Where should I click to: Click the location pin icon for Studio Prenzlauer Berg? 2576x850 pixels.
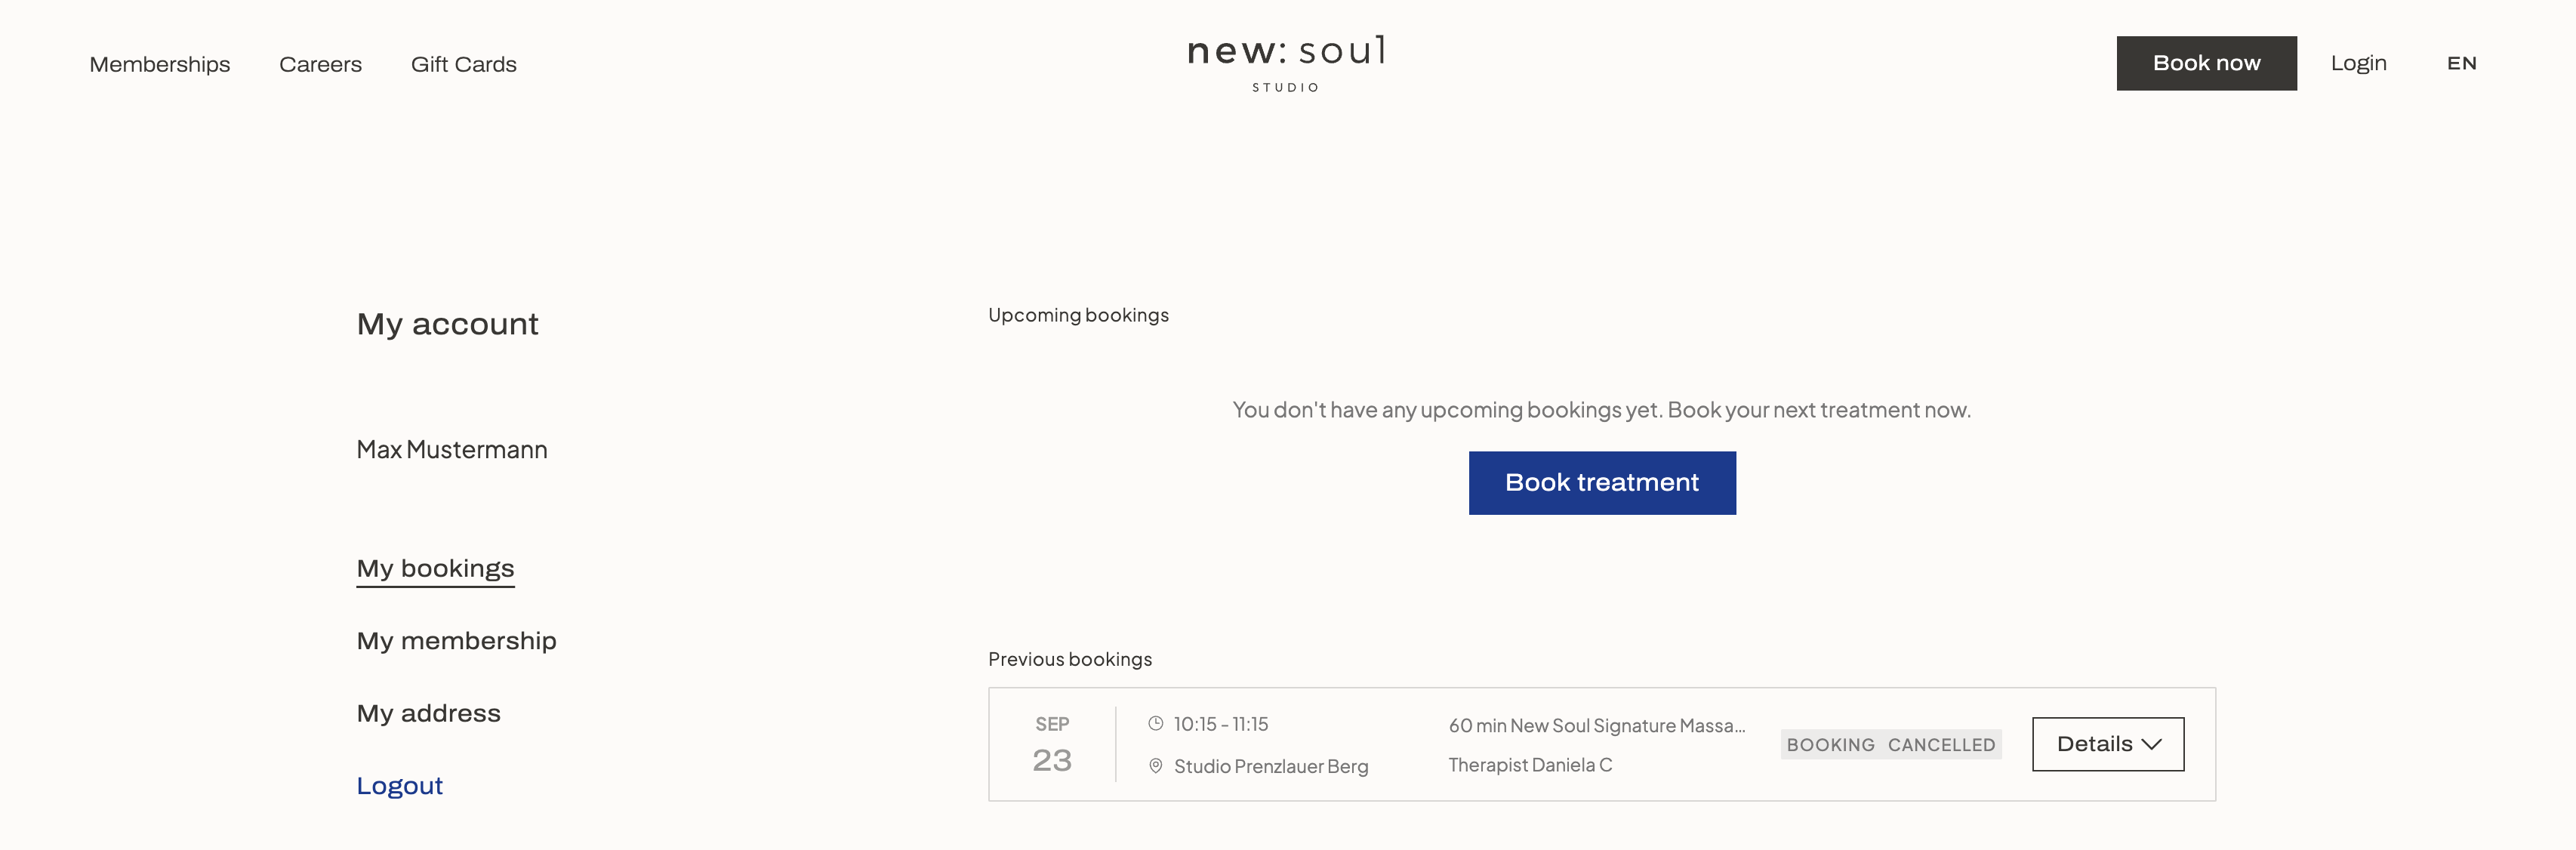pyautogui.click(x=1155, y=766)
